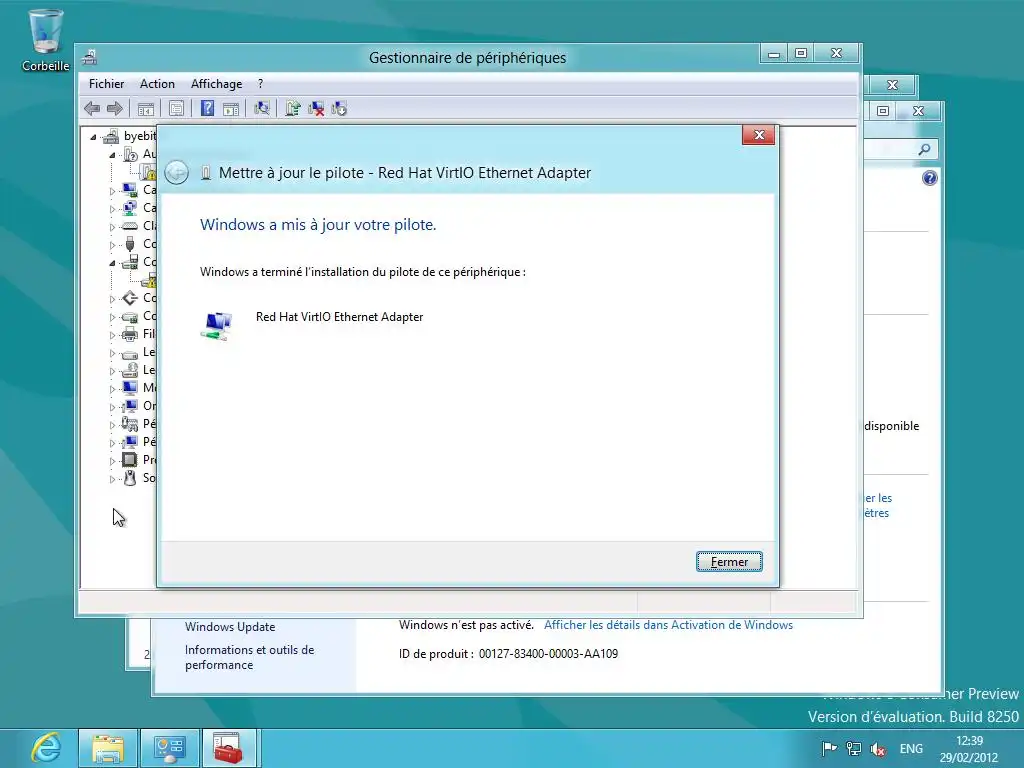Image resolution: width=1024 pixels, height=768 pixels.
Task: Open 'Afficher les détails dans Activation de Windows' link
Action: (x=668, y=625)
